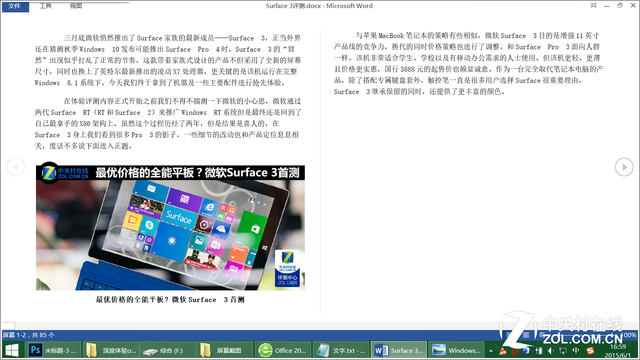Select the image caption 最优价格的全能平板？微软Surface 3首测
The width and height of the screenshot is (640, 360).
(x=170, y=300)
